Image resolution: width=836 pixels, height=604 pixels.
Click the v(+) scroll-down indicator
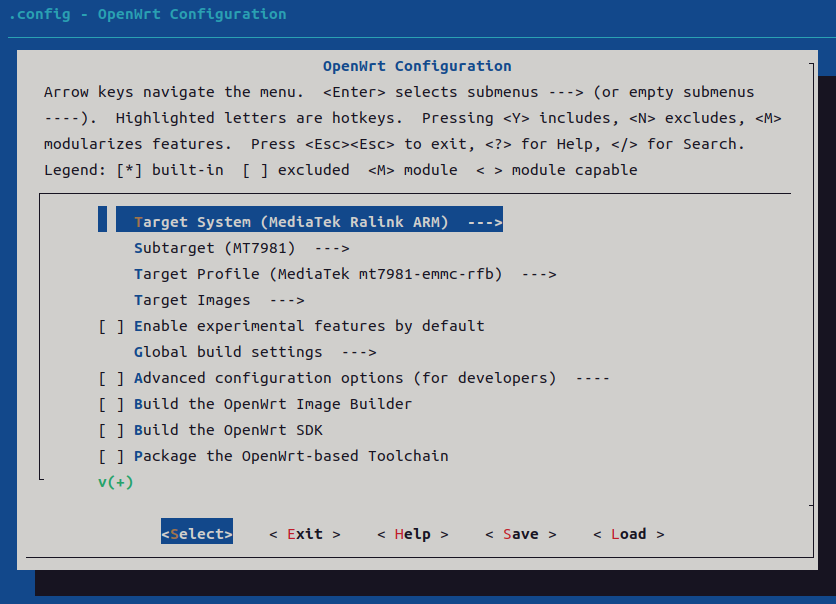coord(116,482)
